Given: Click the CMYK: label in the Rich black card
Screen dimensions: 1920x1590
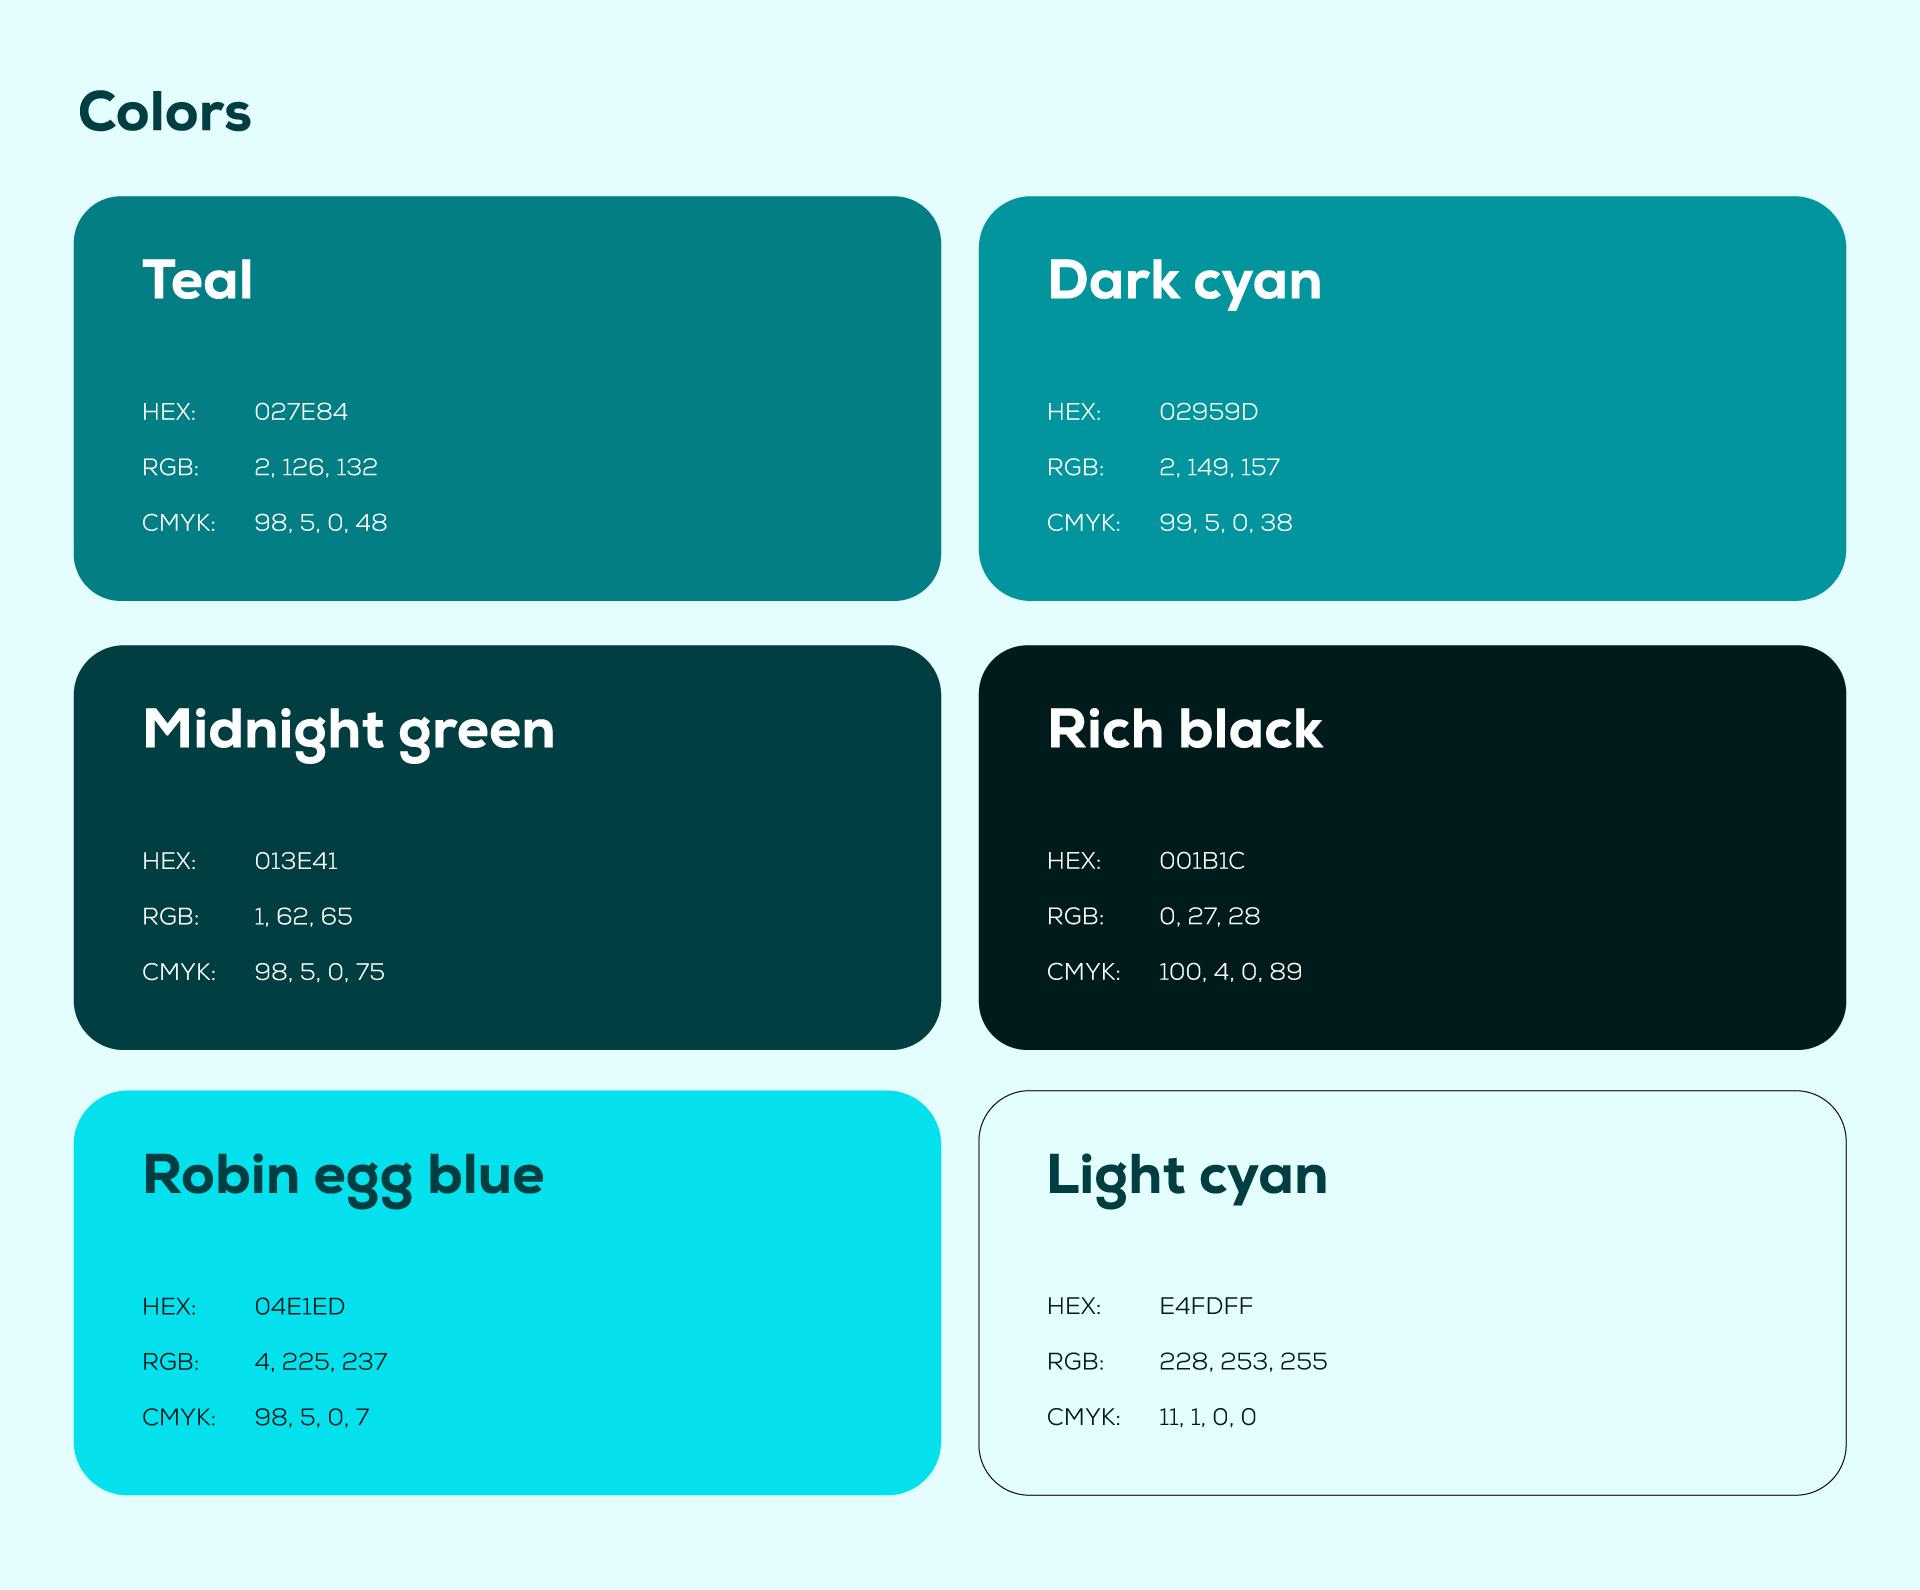Looking at the screenshot, I should point(1084,972).
